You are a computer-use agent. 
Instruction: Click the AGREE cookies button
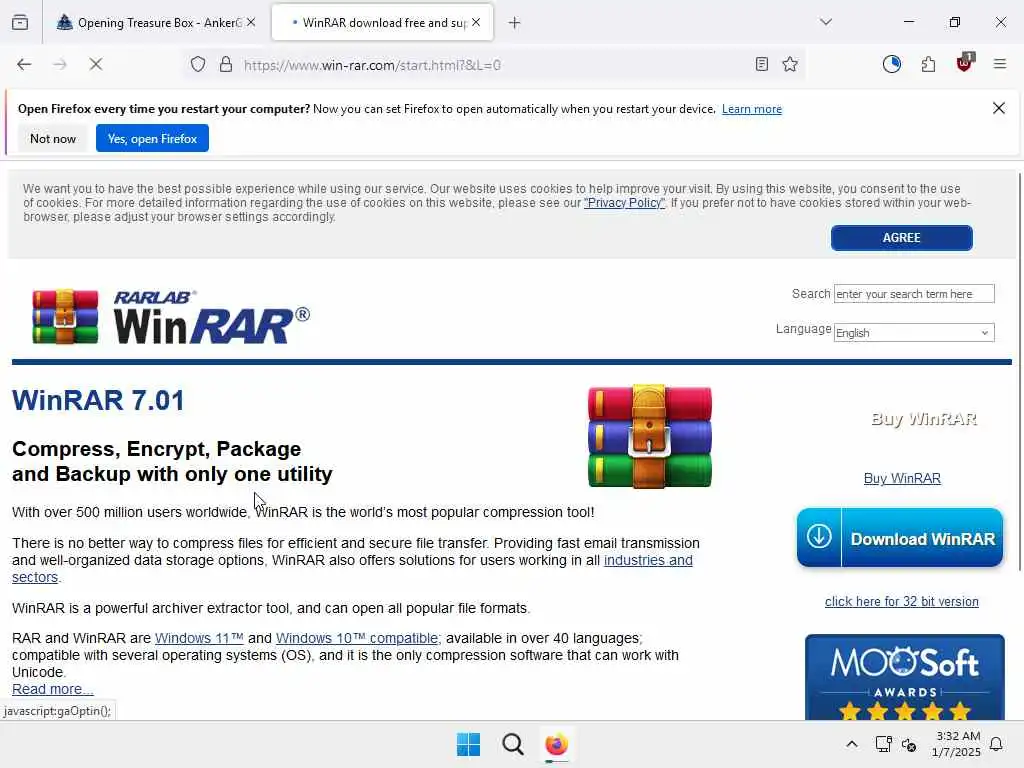[x=901, y=238]
